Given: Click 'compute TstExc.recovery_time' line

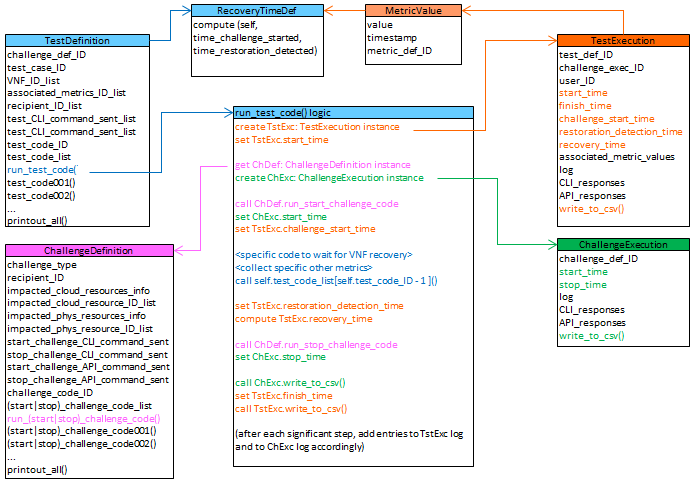Looking at the screenshot, I should click(304, 319).
